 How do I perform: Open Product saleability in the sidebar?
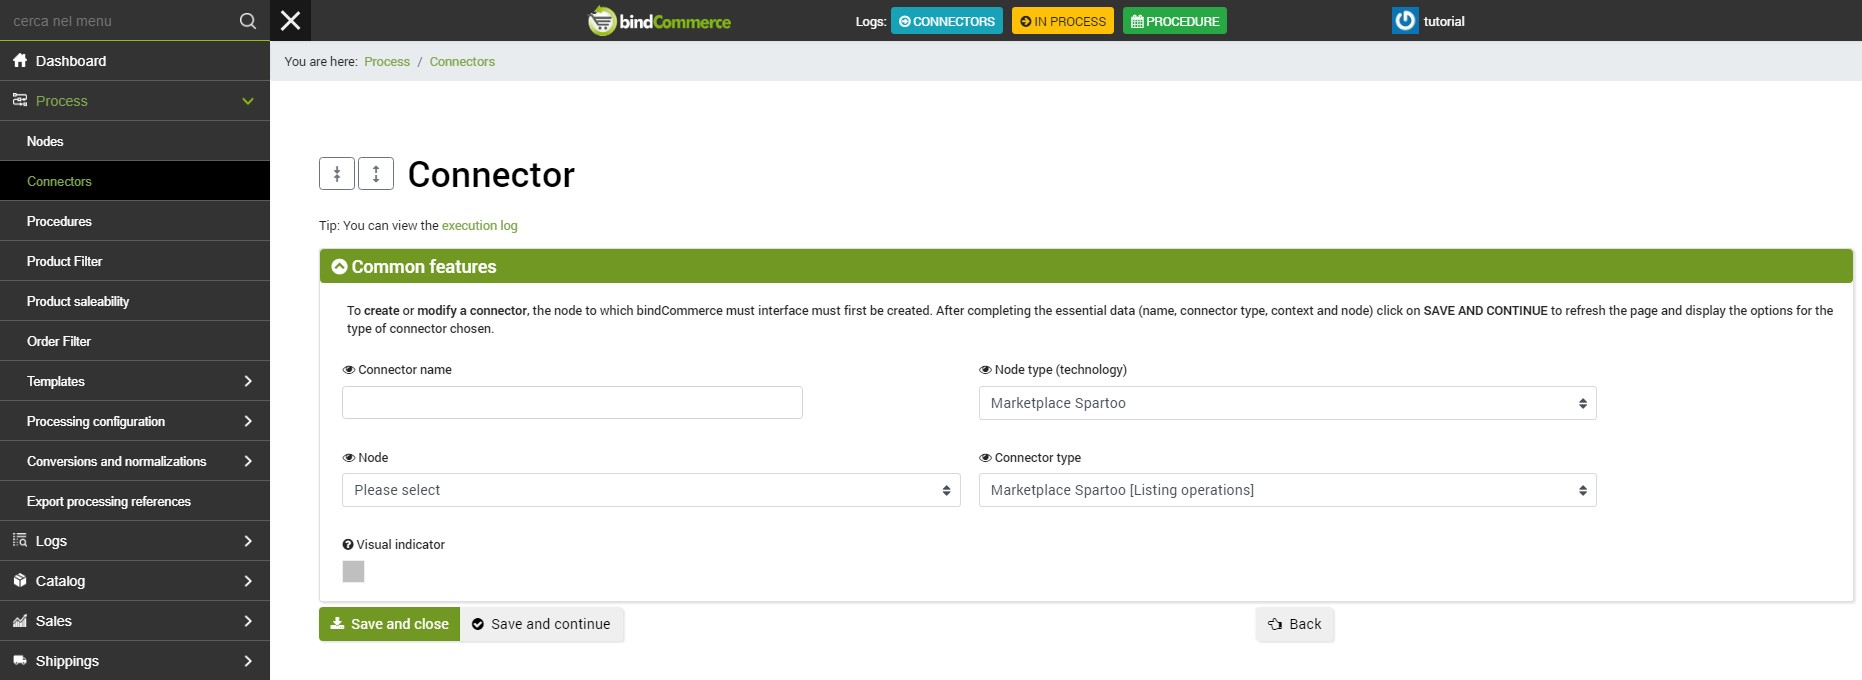click(135, 301)
